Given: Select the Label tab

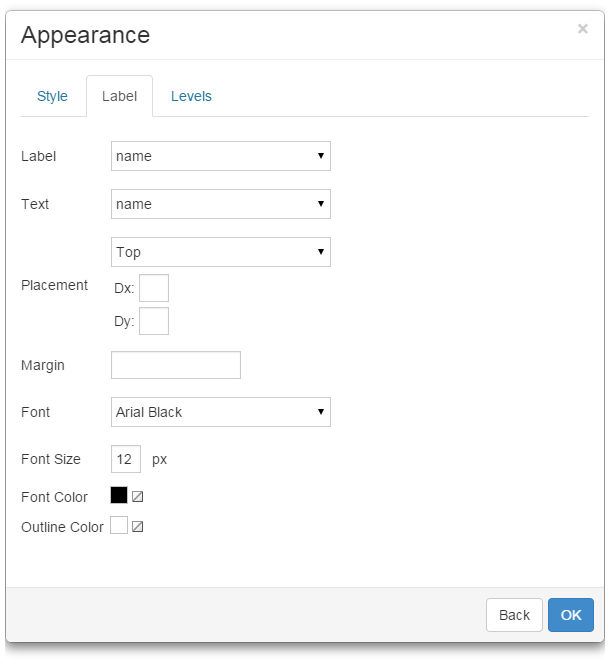Looking at the screenshot, I should click(119, 96).
